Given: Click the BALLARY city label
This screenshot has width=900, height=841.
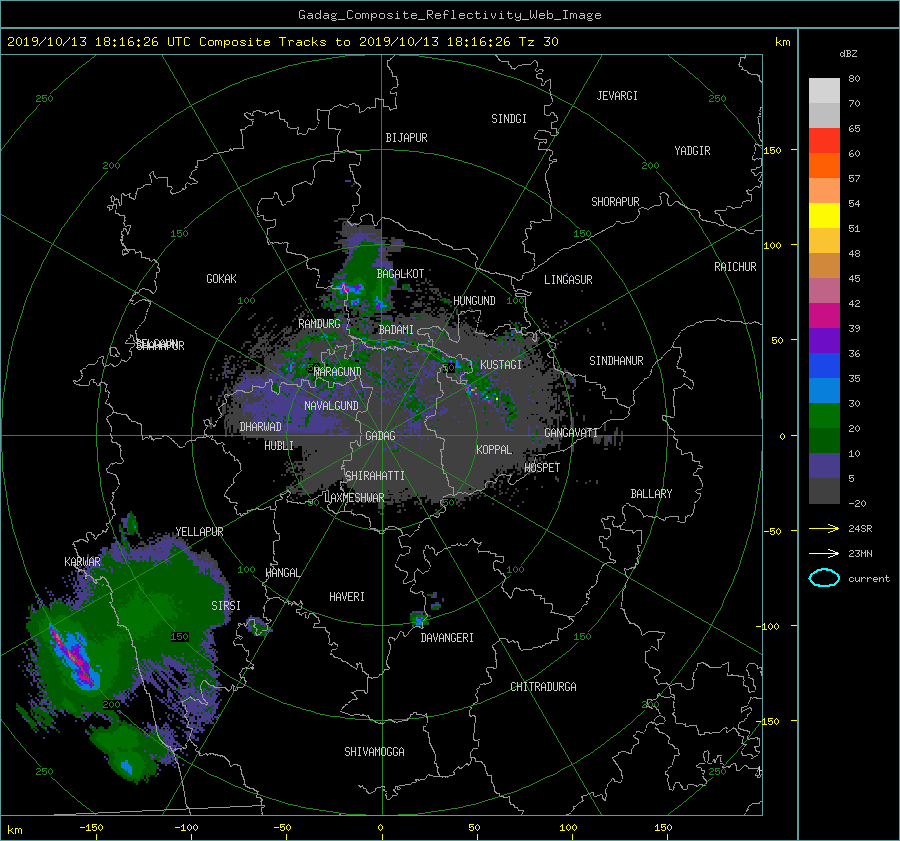Looking at the screenshot, I should (x=651, y=494).
